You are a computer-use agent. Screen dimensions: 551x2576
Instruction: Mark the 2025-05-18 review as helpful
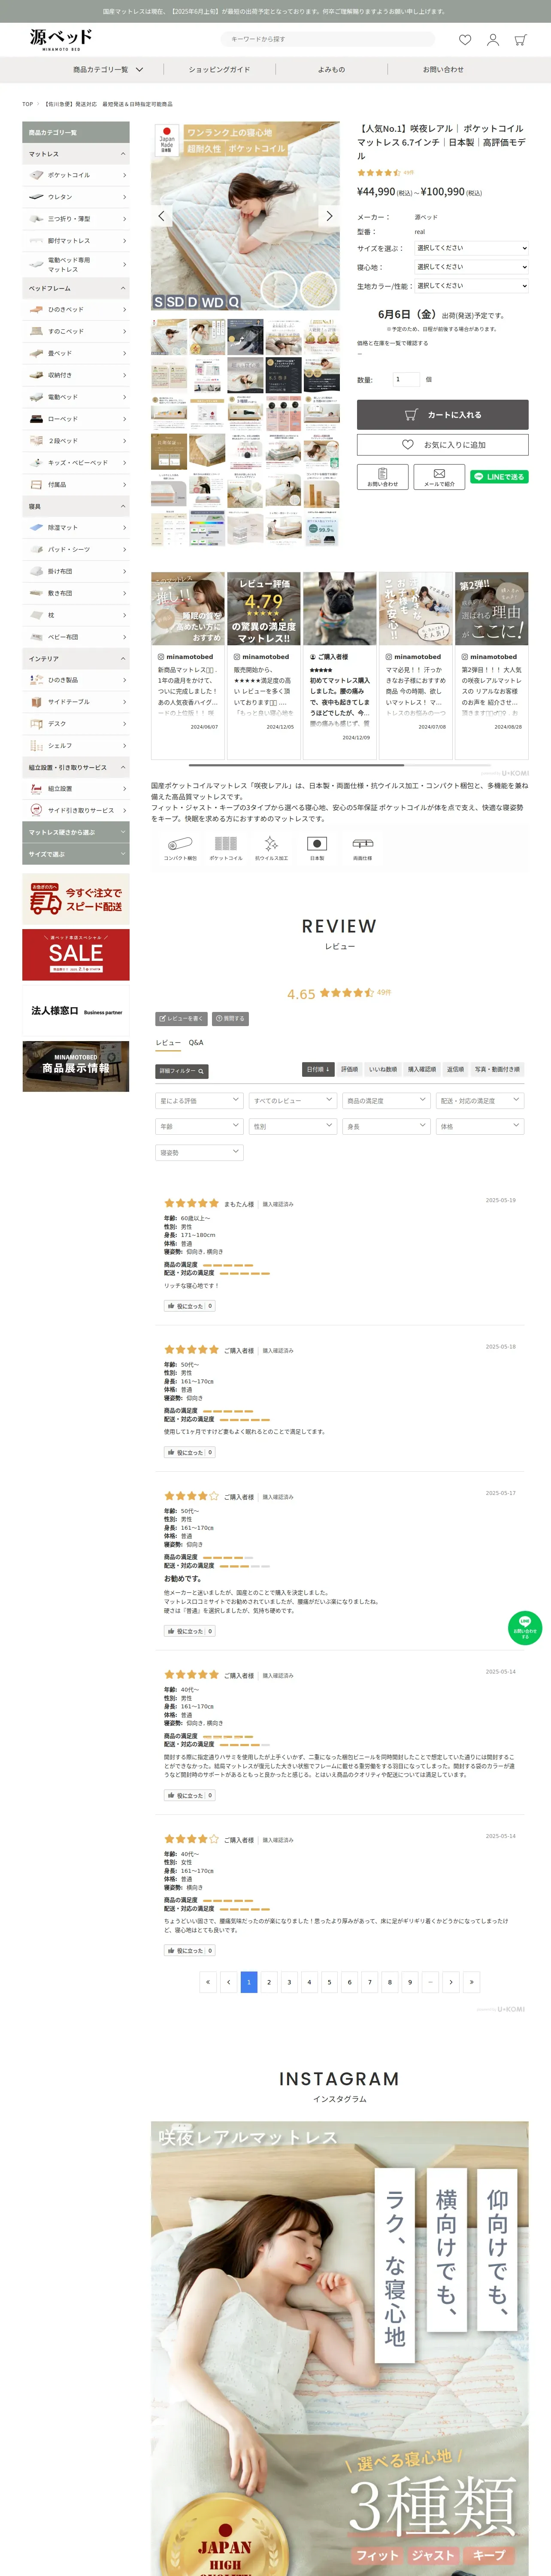point(189,1452)
